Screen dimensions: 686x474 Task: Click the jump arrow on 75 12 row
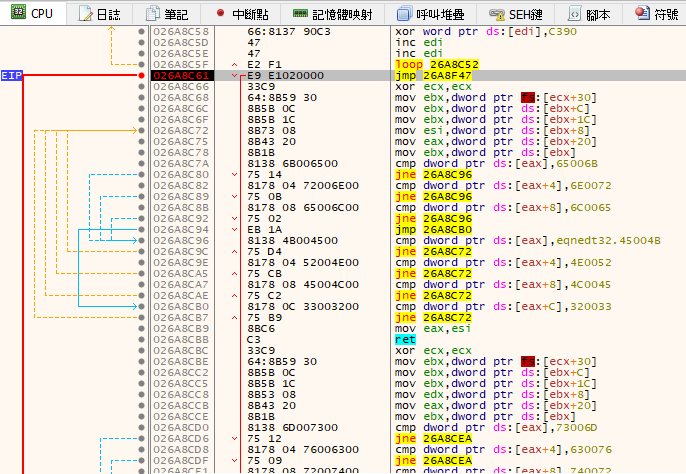234,439
